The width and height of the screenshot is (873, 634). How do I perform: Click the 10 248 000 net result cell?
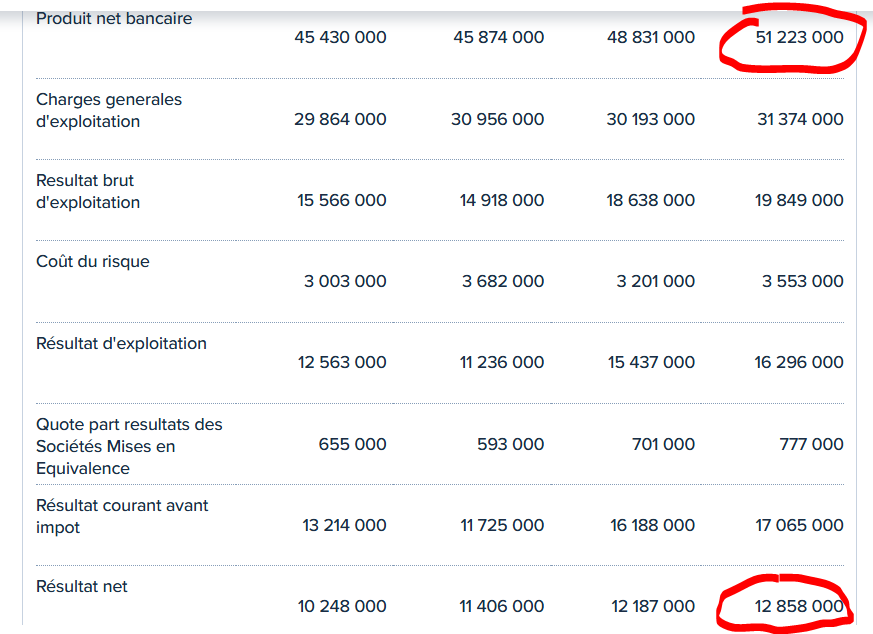342,606
